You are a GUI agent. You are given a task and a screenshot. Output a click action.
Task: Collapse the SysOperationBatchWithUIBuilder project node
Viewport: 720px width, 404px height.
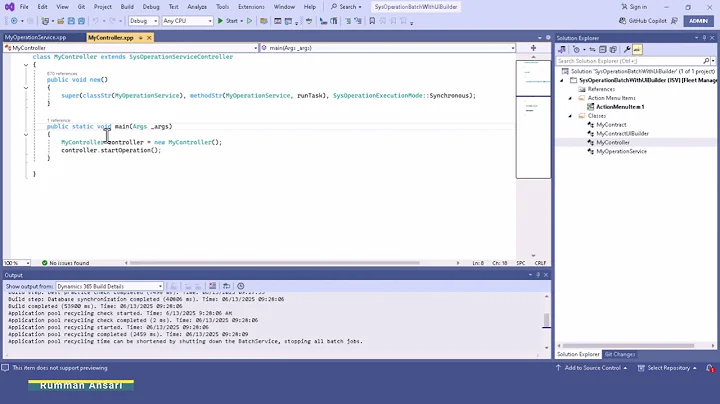tap(562, 80)
